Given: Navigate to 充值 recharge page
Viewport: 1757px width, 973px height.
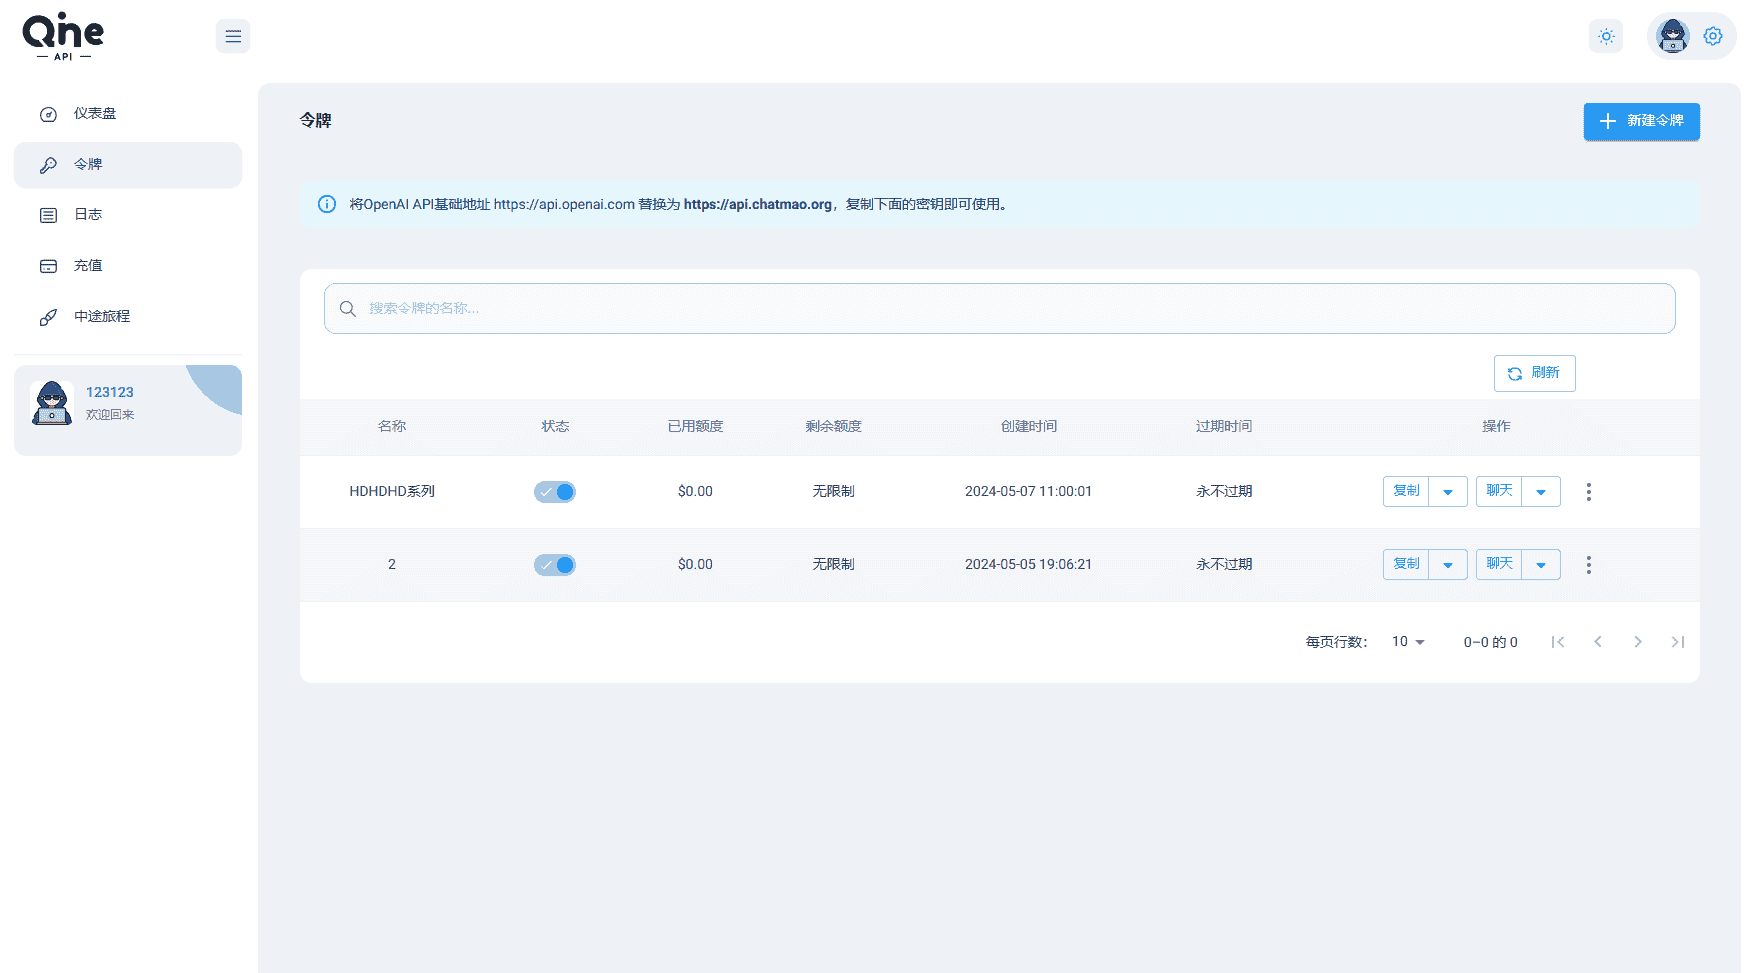Looking at the screenshot, I should [x=88, y=266].
